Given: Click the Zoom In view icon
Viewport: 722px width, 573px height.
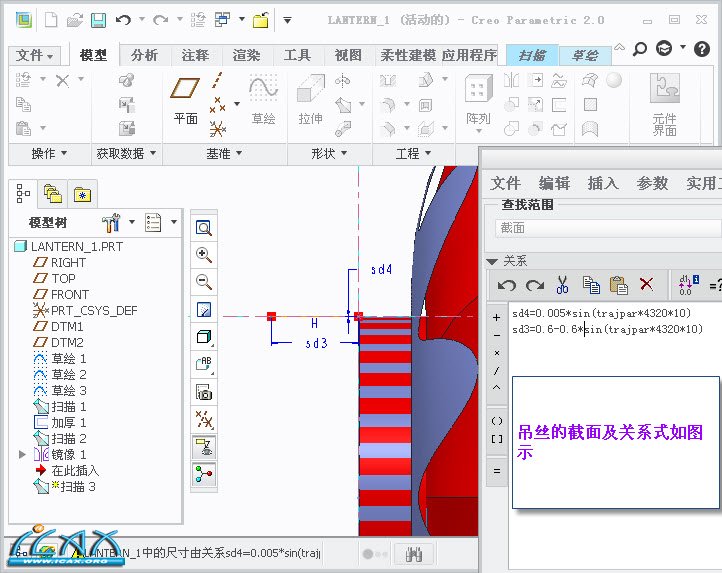Looking at the screenshot, I should pyautogui.click(x=204, y=255).
